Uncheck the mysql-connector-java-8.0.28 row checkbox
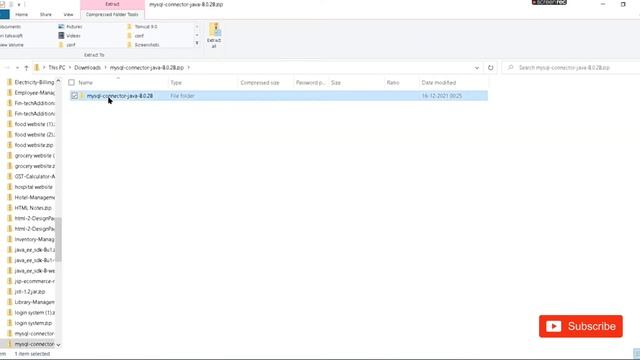This screenshot has height=360, width=640. pos(74,96)
